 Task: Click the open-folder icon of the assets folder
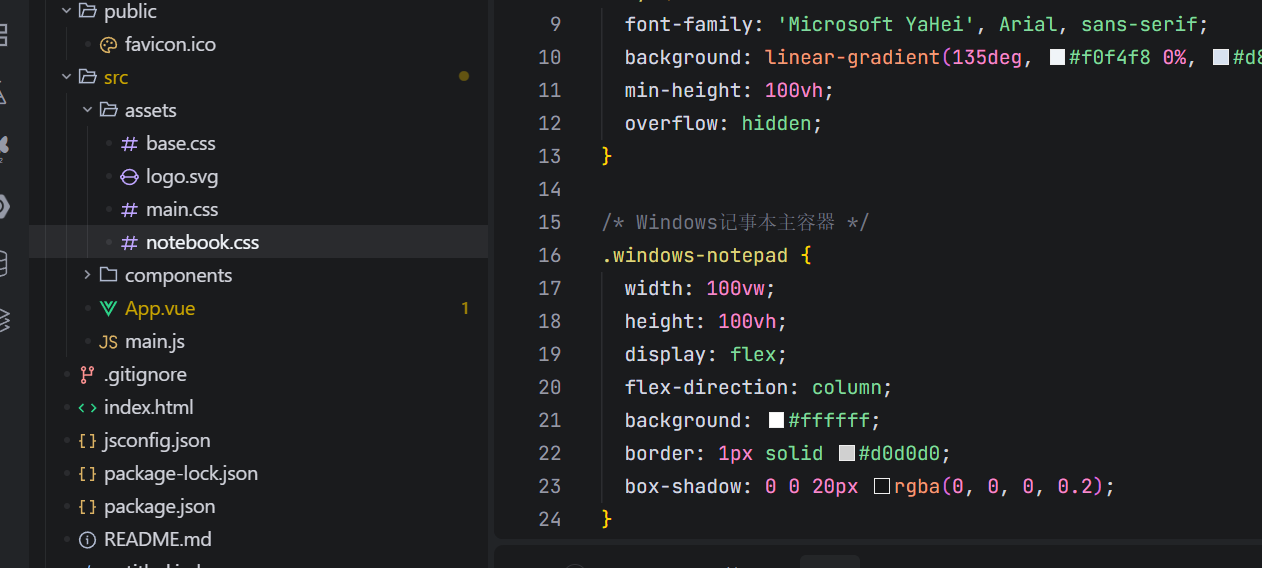pos(108,111)
